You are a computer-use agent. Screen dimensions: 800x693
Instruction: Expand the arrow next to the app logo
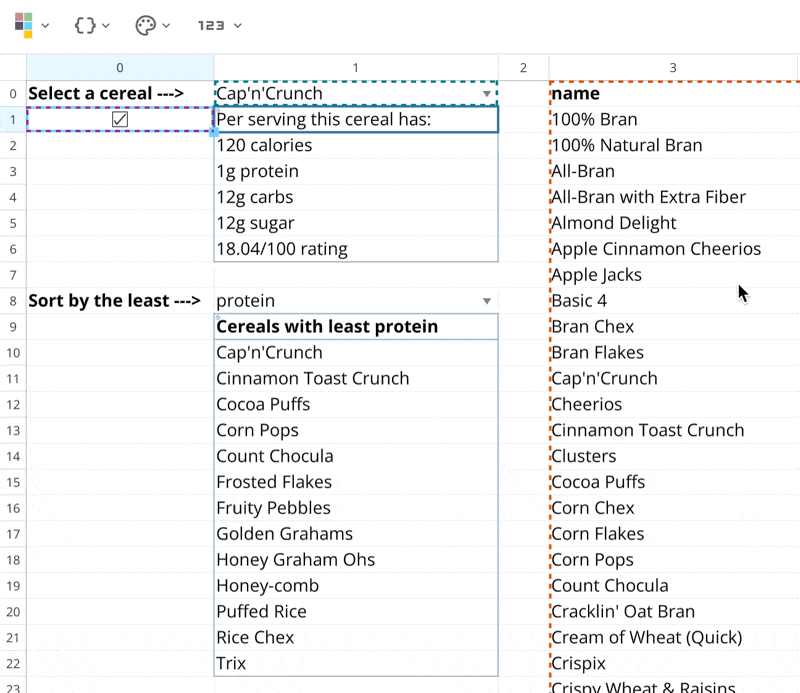click(x=45, y=26)
